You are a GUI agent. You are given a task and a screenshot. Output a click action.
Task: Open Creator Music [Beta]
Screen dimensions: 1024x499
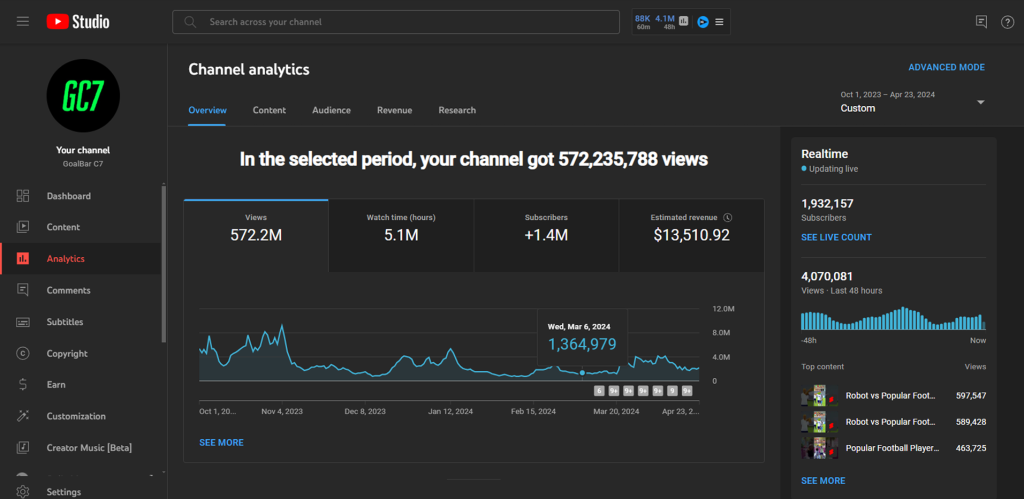pyautogui.click(x=82, y=447)
